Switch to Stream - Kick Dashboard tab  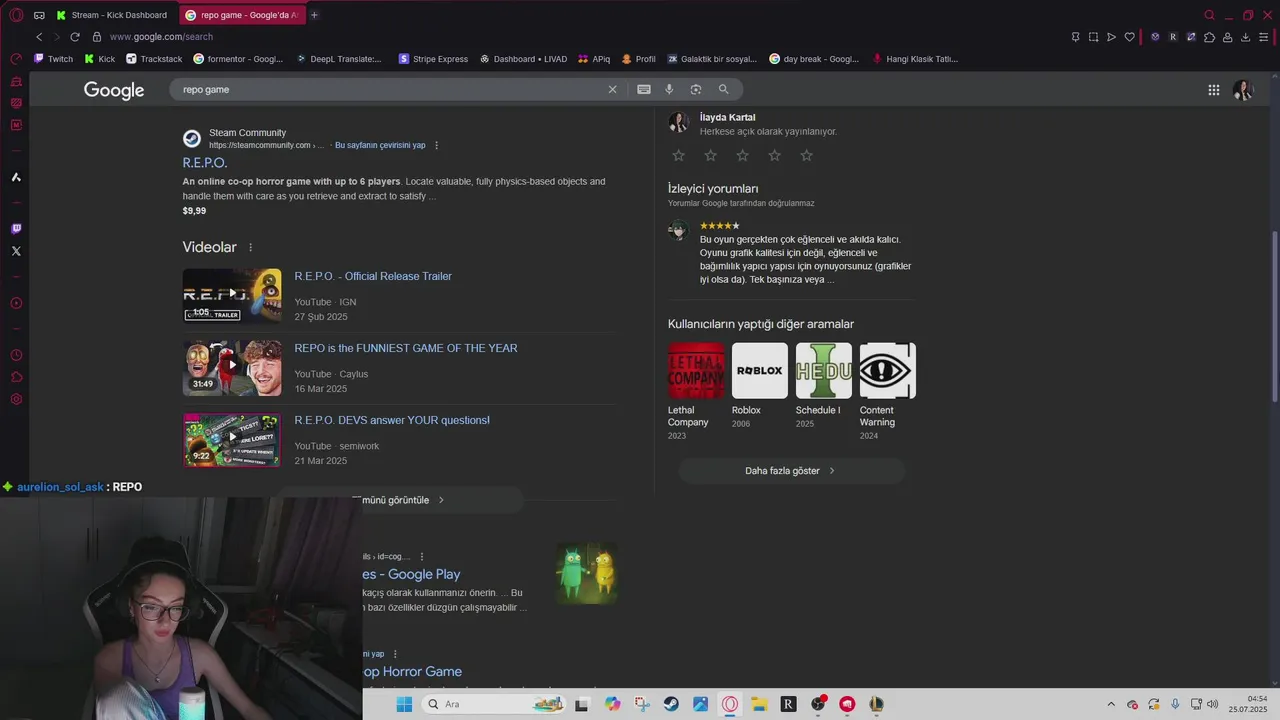click(114, 15)
